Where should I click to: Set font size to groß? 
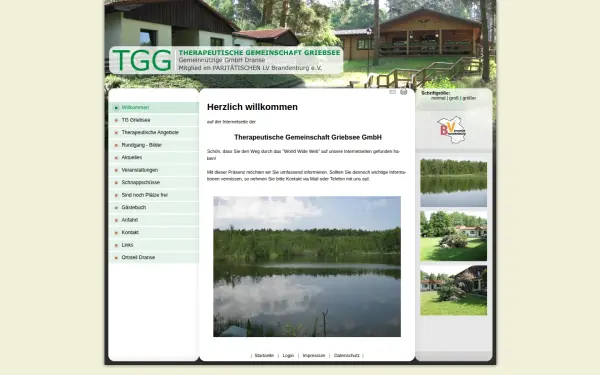(454, 98)
